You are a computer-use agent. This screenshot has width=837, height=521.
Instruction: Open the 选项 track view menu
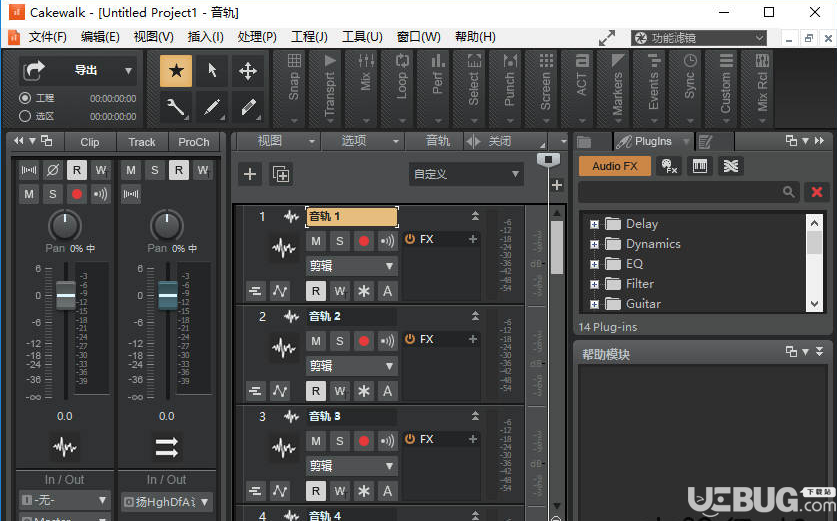[x=363, y=141]
